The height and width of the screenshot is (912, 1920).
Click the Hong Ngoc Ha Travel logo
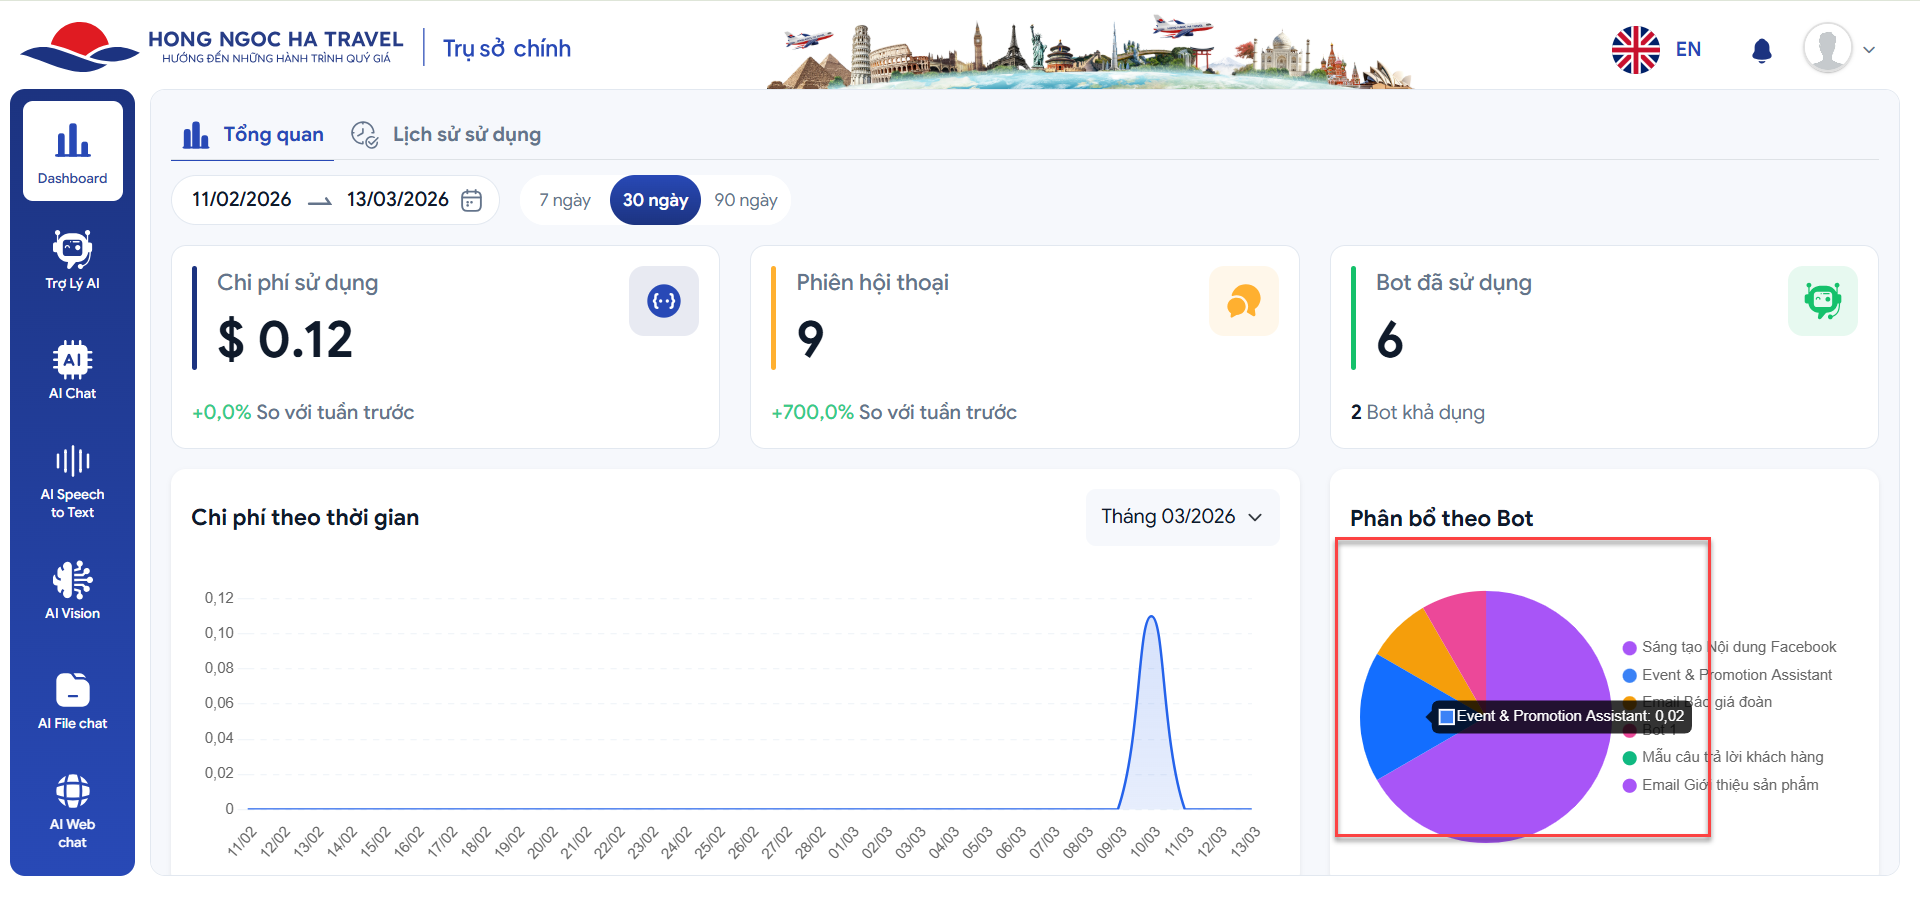click(x=212, y=47)
